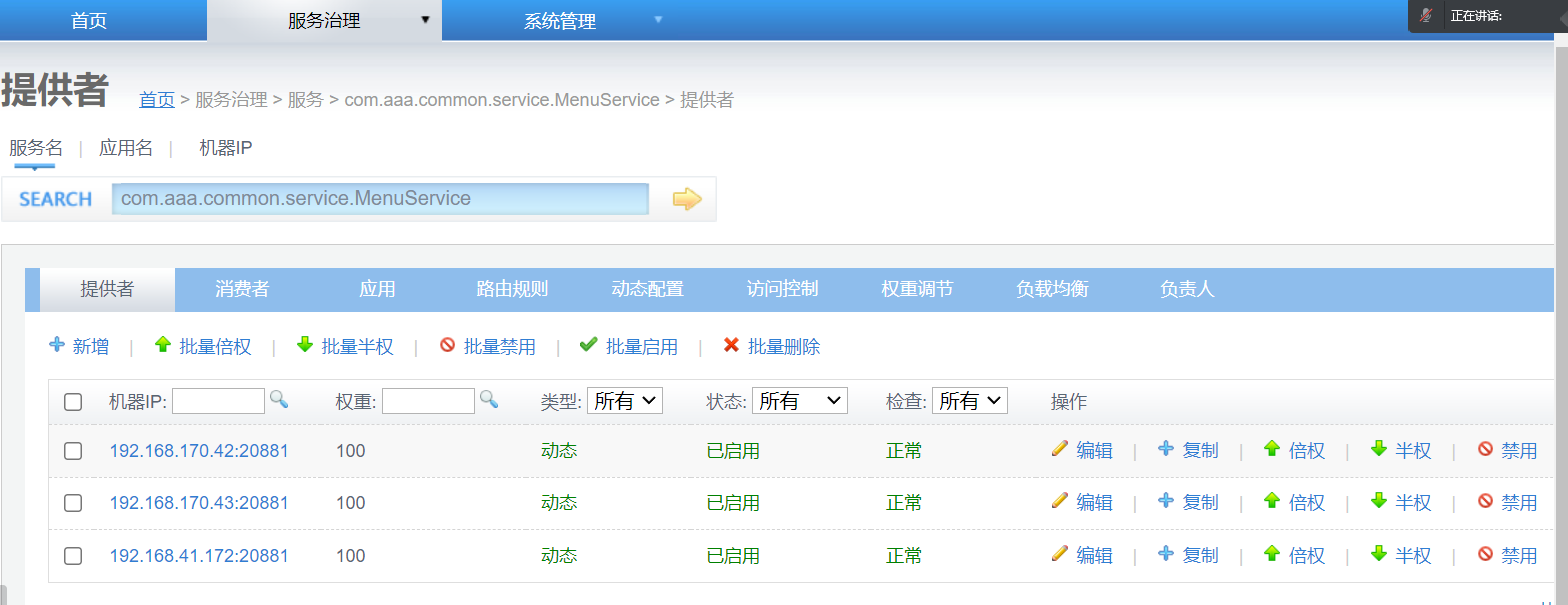Click the muted microphone icon in 正在讲话 overlay
1568x605 pixels.
tap(1426, 15)
